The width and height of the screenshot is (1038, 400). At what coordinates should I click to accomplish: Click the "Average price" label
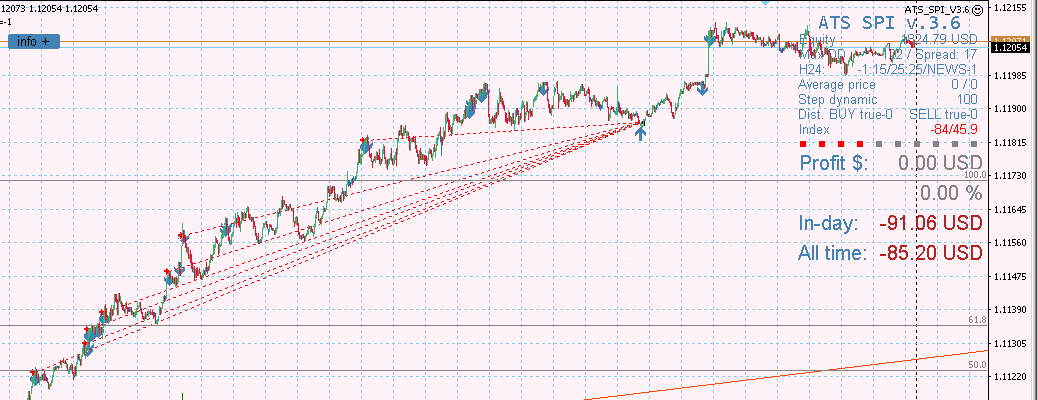pyautogui.click(x=837, y=85)
